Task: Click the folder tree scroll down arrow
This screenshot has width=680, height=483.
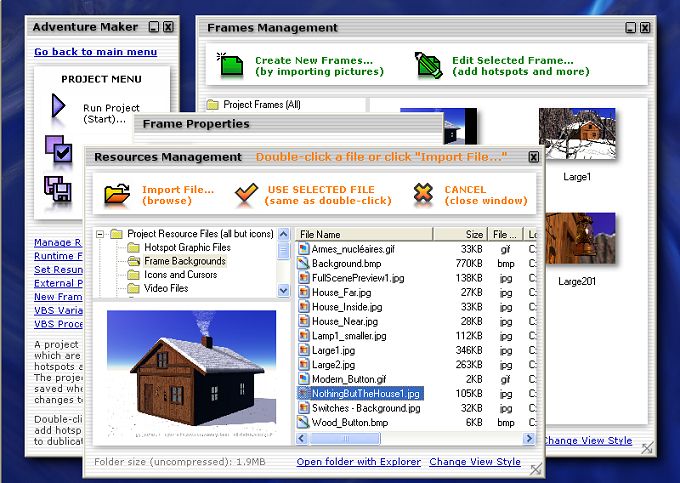Action: (x=283, y=290)
